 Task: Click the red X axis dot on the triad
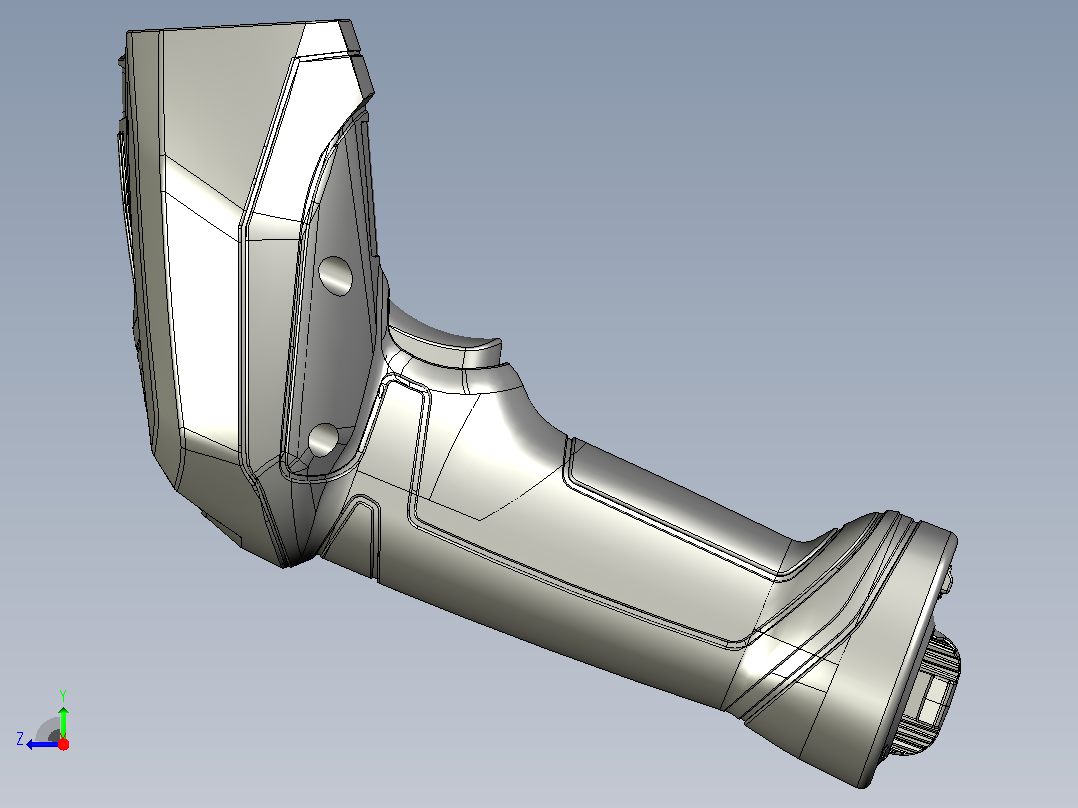point(63,744)
